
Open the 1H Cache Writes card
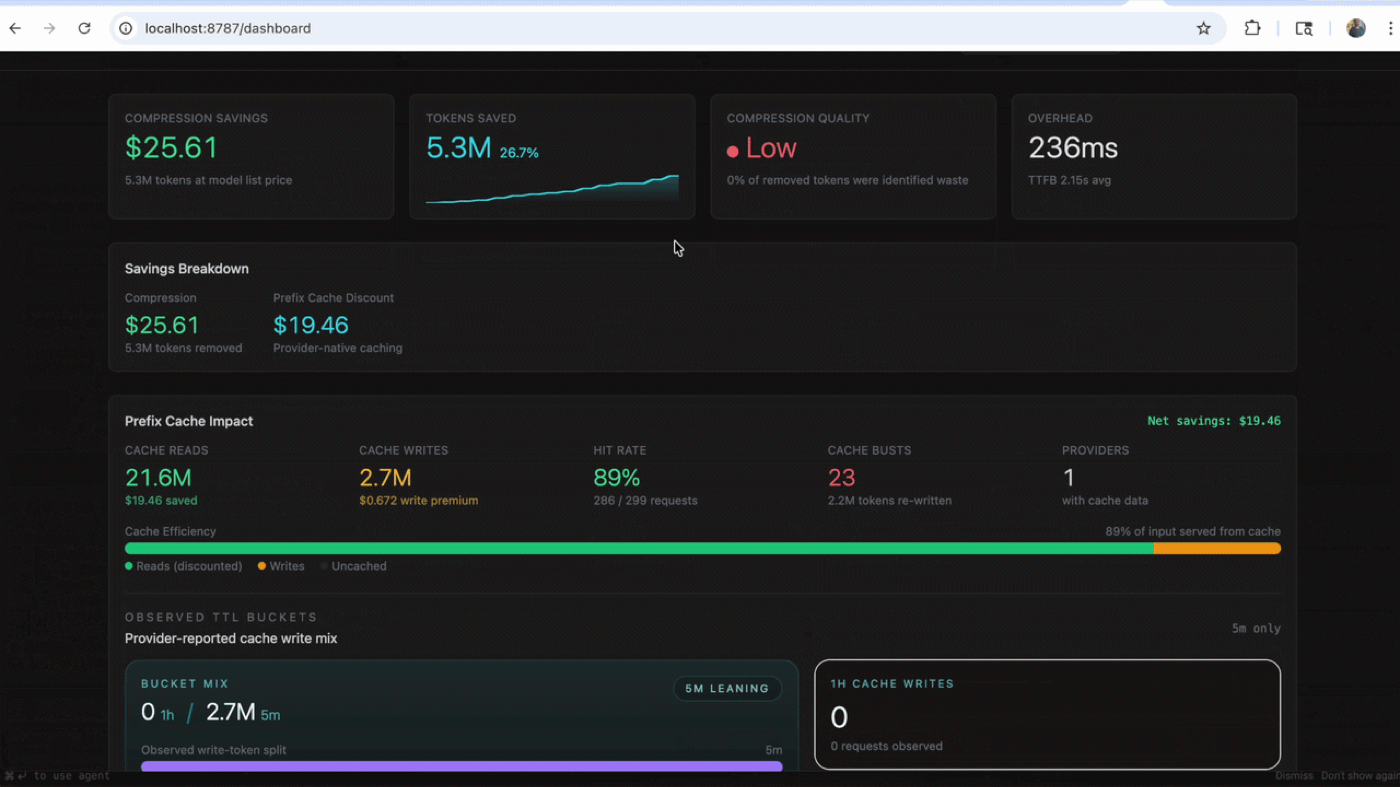[1047, 714]
